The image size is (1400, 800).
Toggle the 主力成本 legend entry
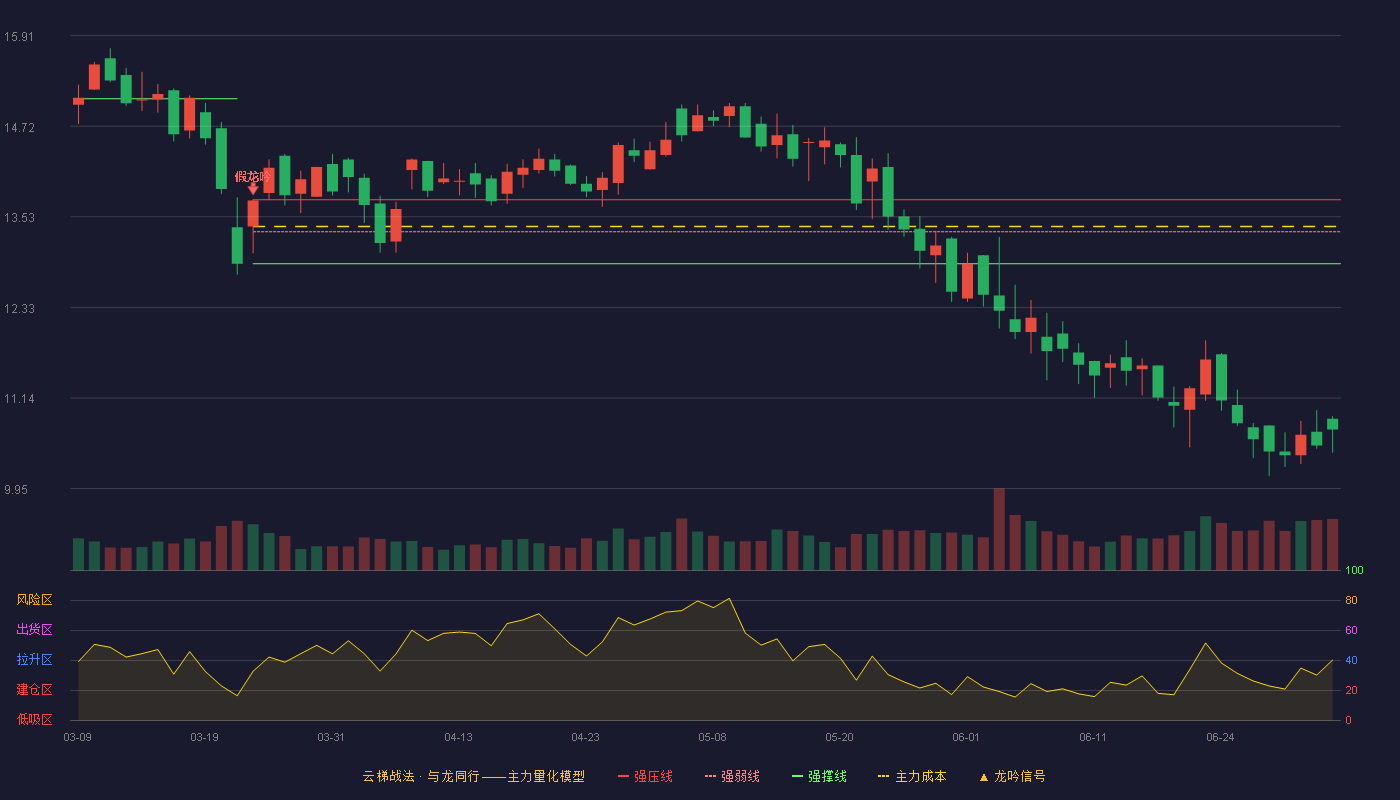(912, 776)
